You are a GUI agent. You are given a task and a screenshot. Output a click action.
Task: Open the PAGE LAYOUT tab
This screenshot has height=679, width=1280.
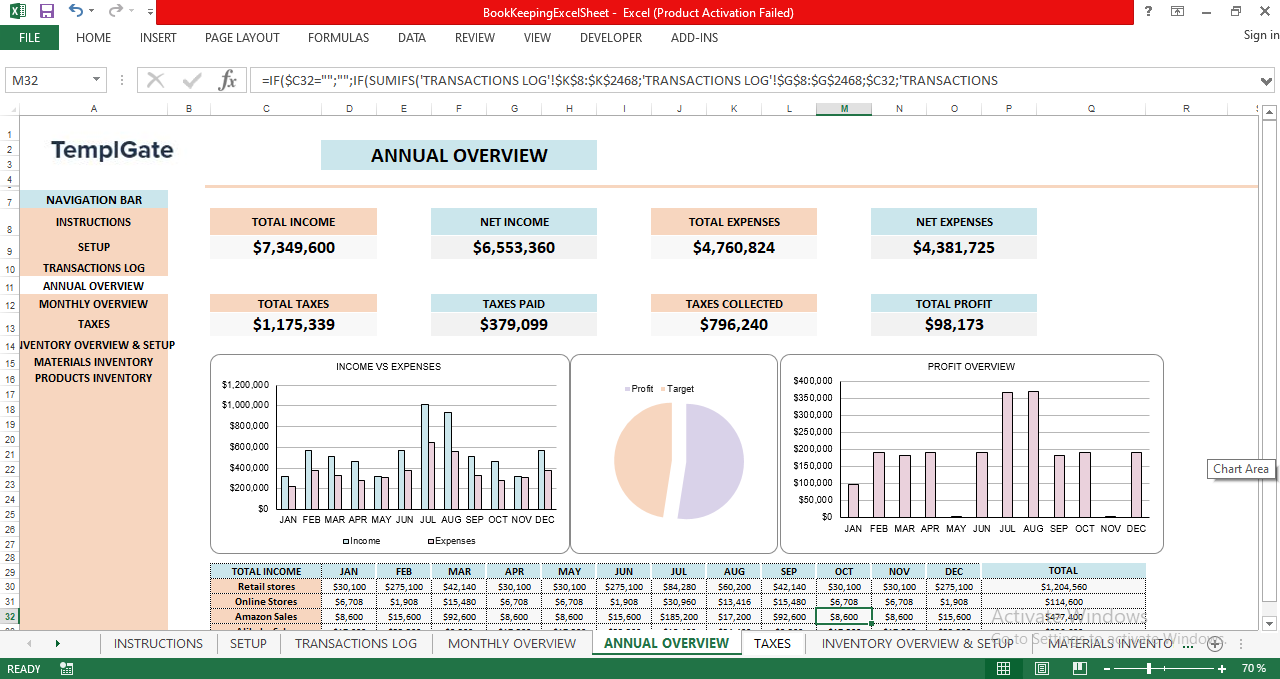point(242,38)
